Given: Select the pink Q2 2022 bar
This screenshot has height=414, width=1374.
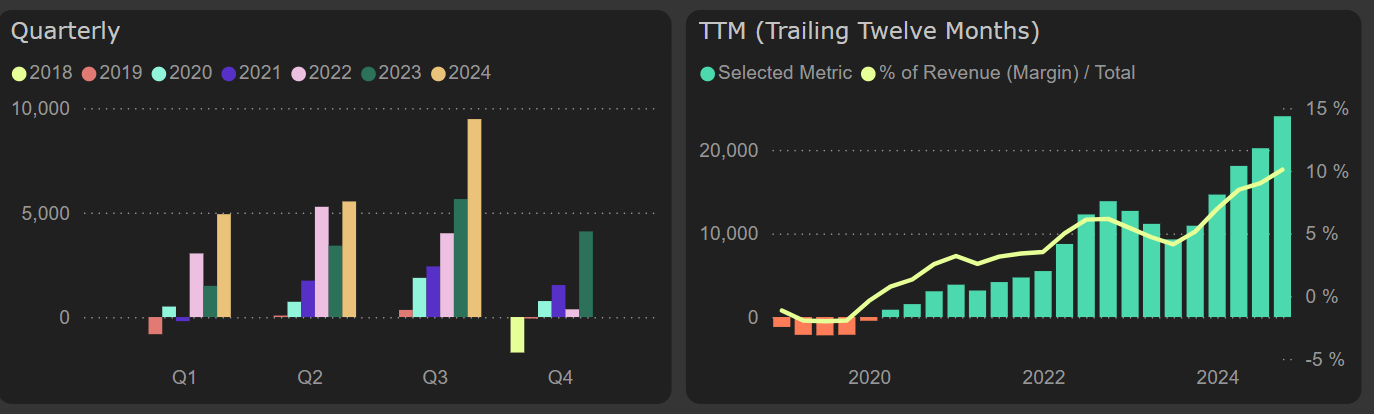Looking at the screenshot, I should (322, 262).
